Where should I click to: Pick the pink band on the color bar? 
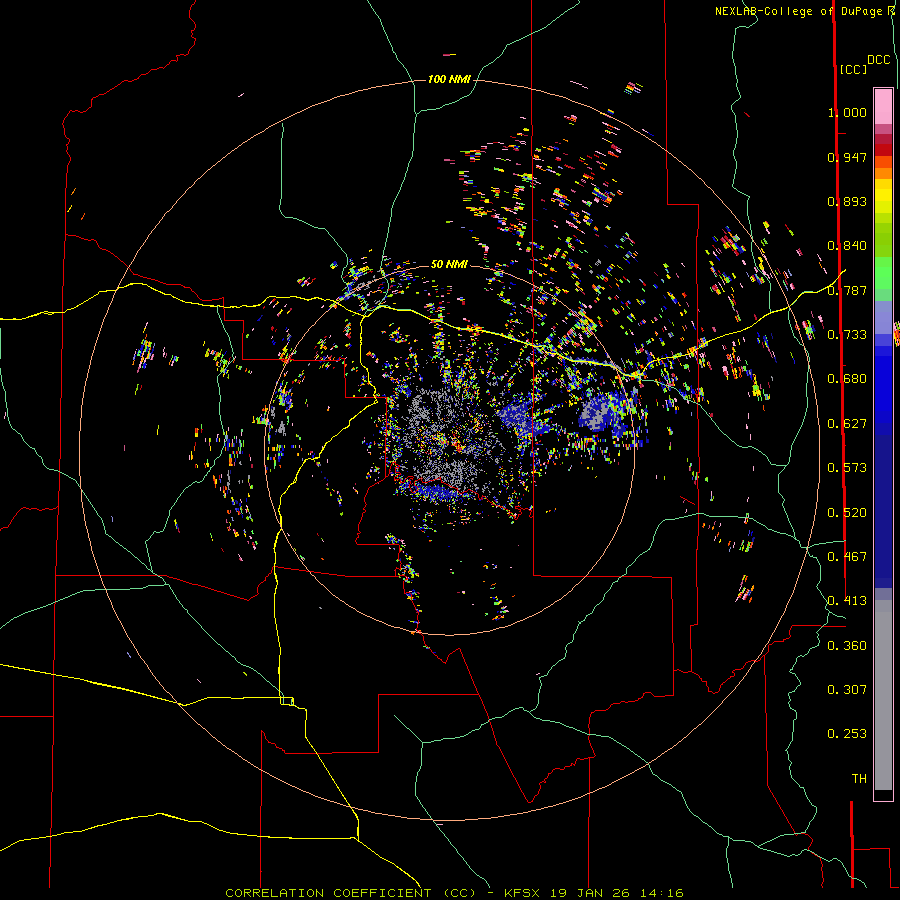883,107
